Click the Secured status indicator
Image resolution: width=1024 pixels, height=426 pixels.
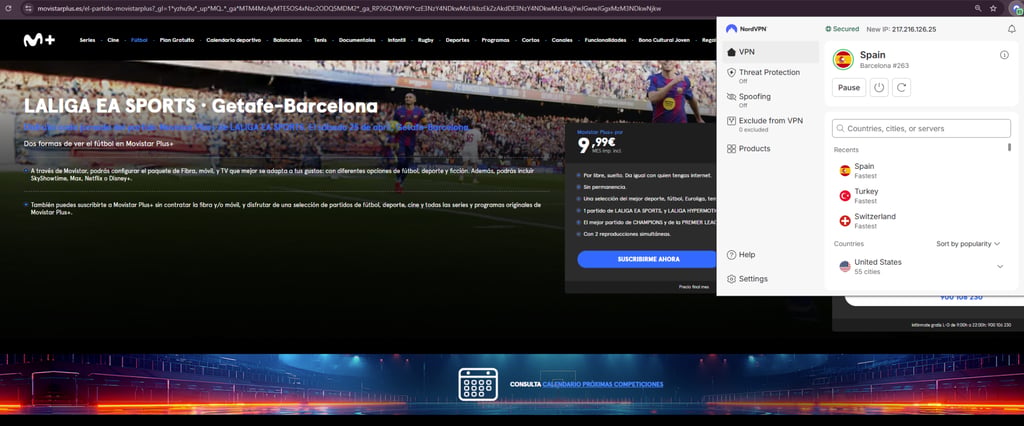point(842,29)
